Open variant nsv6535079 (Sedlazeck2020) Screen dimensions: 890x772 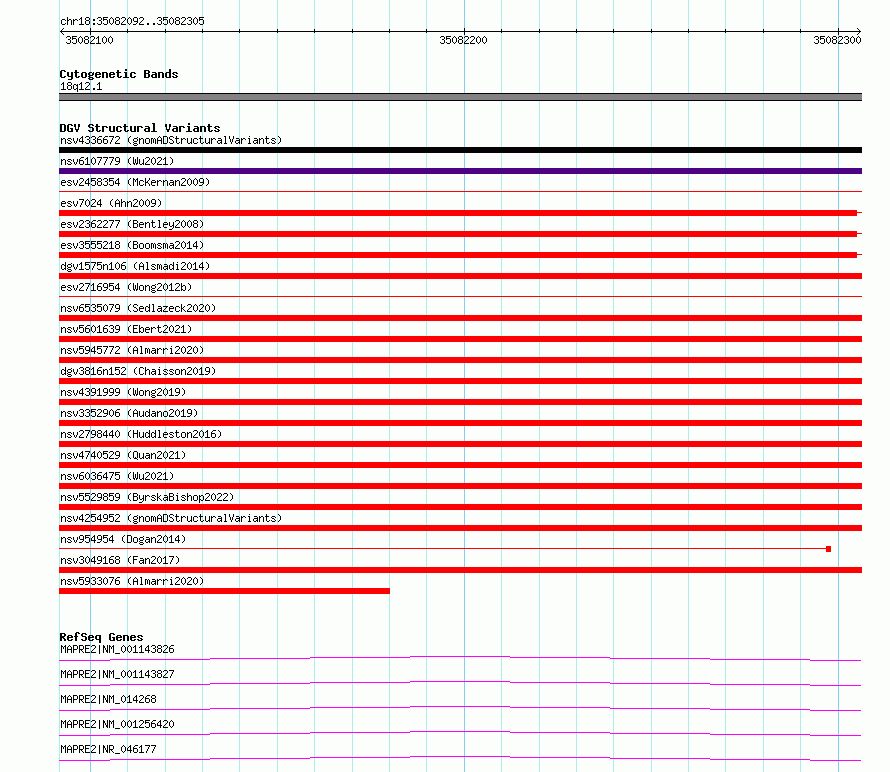pyautogui.click(x=138, y=308)
